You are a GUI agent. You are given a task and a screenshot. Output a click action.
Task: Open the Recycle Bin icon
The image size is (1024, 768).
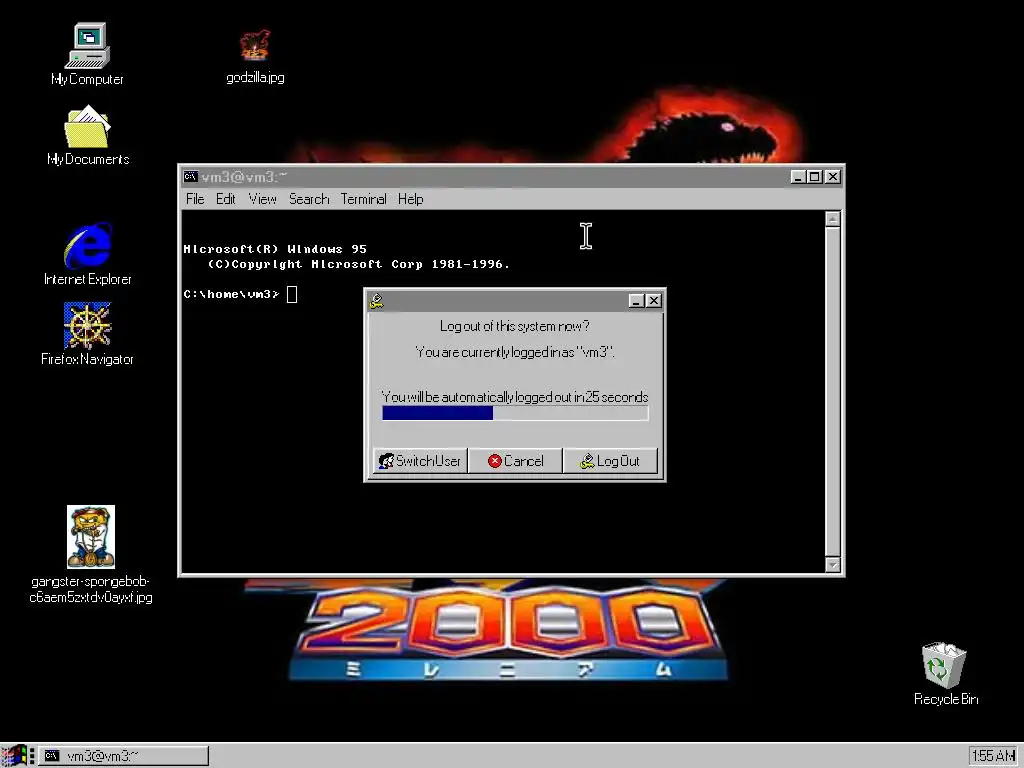tap(946, 673)
